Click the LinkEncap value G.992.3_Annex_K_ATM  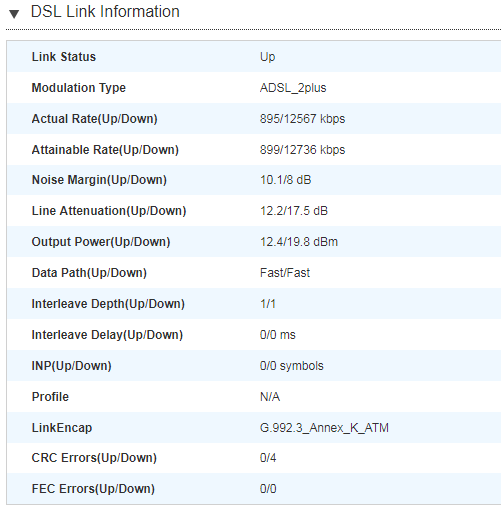coord(324,428)
